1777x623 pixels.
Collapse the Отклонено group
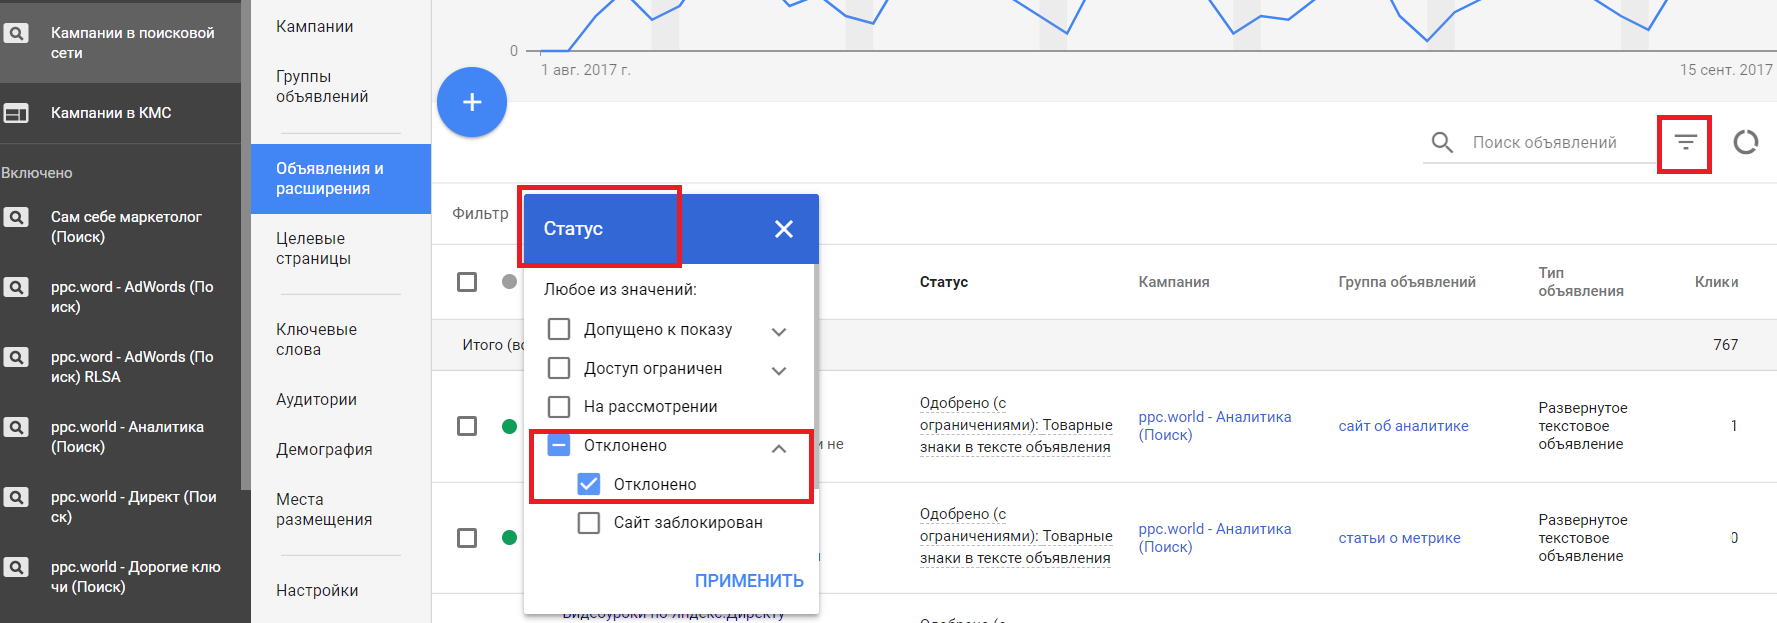click(779, 448)
